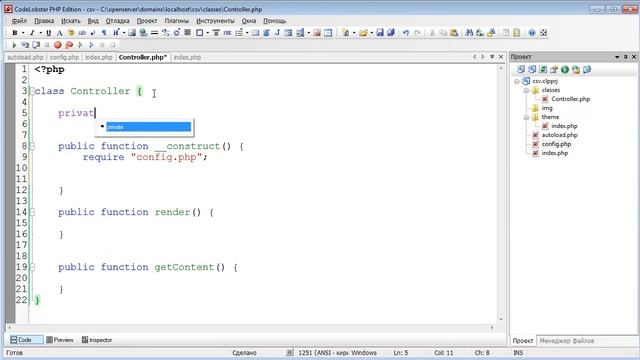Screen dimensions: 640x360
Task: Open dropdown arrow beside Open folder icon
Action: [371, 33]
